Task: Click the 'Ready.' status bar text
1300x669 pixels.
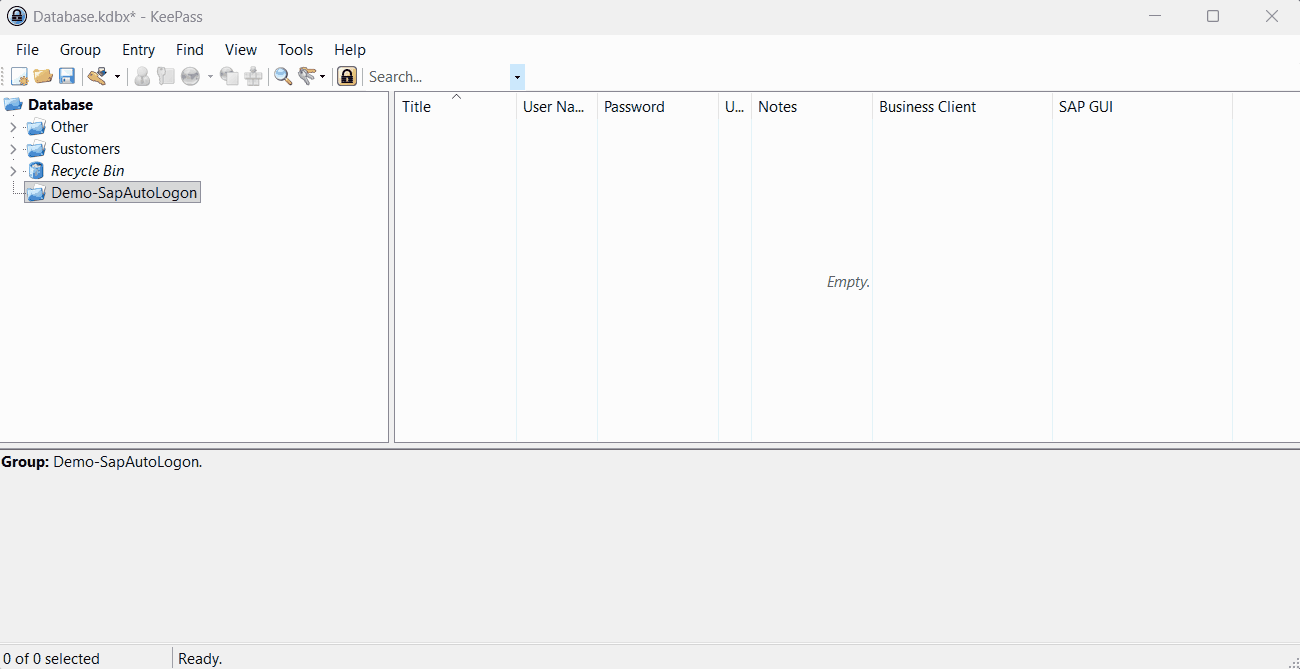Action: [200, 659]
